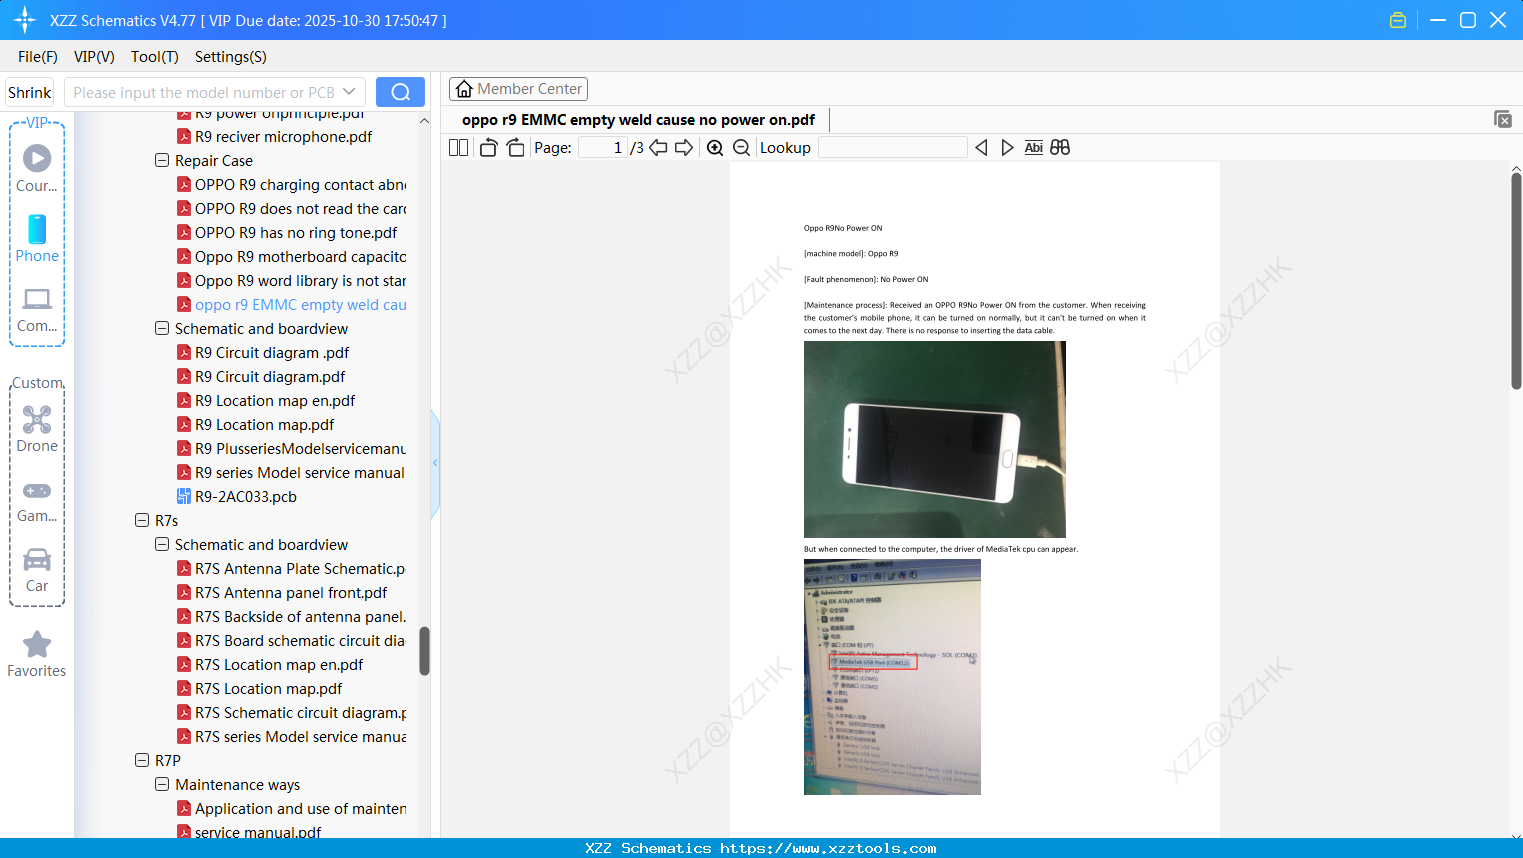Open the Drone category
Viewport: 1523px width, 858px height.
37,429
